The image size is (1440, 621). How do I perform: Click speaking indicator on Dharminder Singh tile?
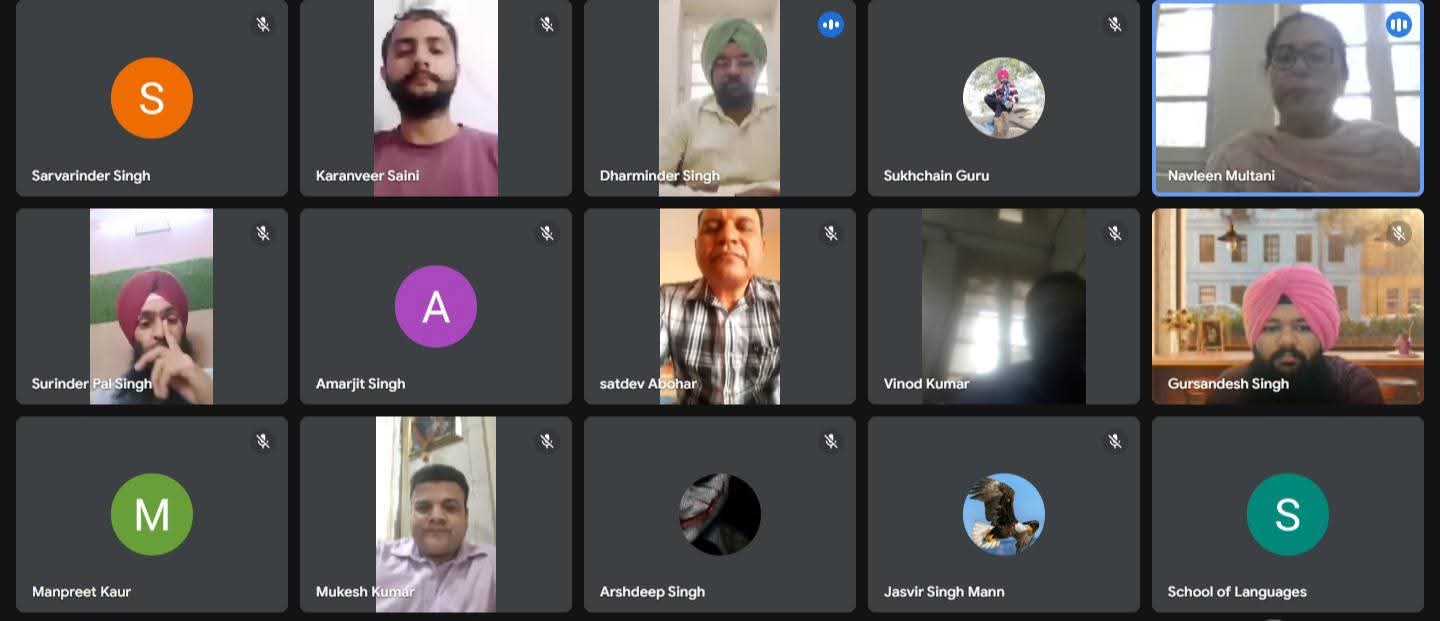831,25
